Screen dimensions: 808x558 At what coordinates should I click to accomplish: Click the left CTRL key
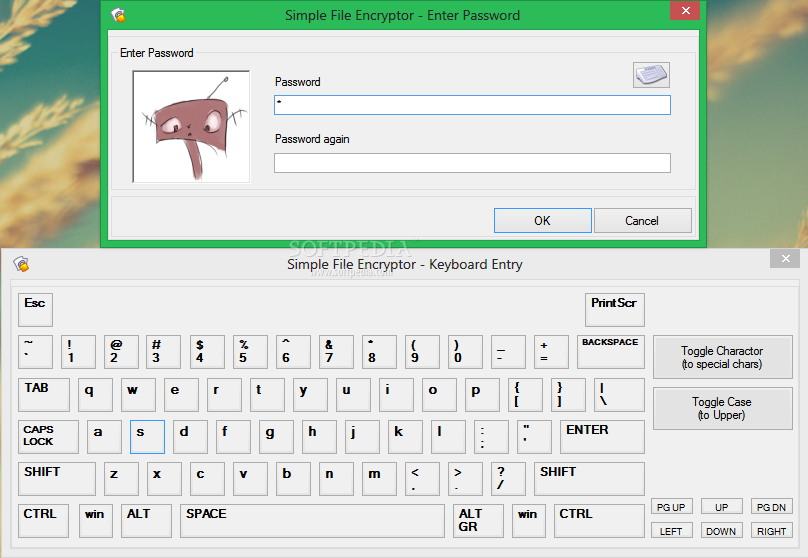click(43, 521)
